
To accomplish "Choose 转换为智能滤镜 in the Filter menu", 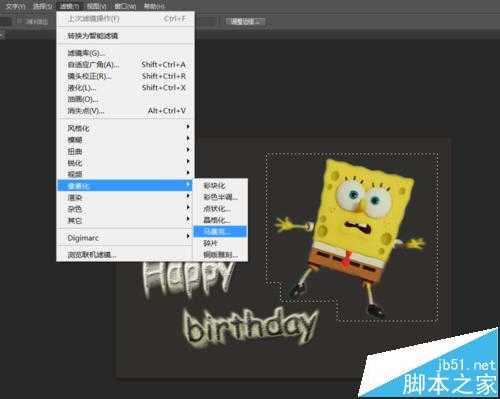I will (x=125, y=36).
